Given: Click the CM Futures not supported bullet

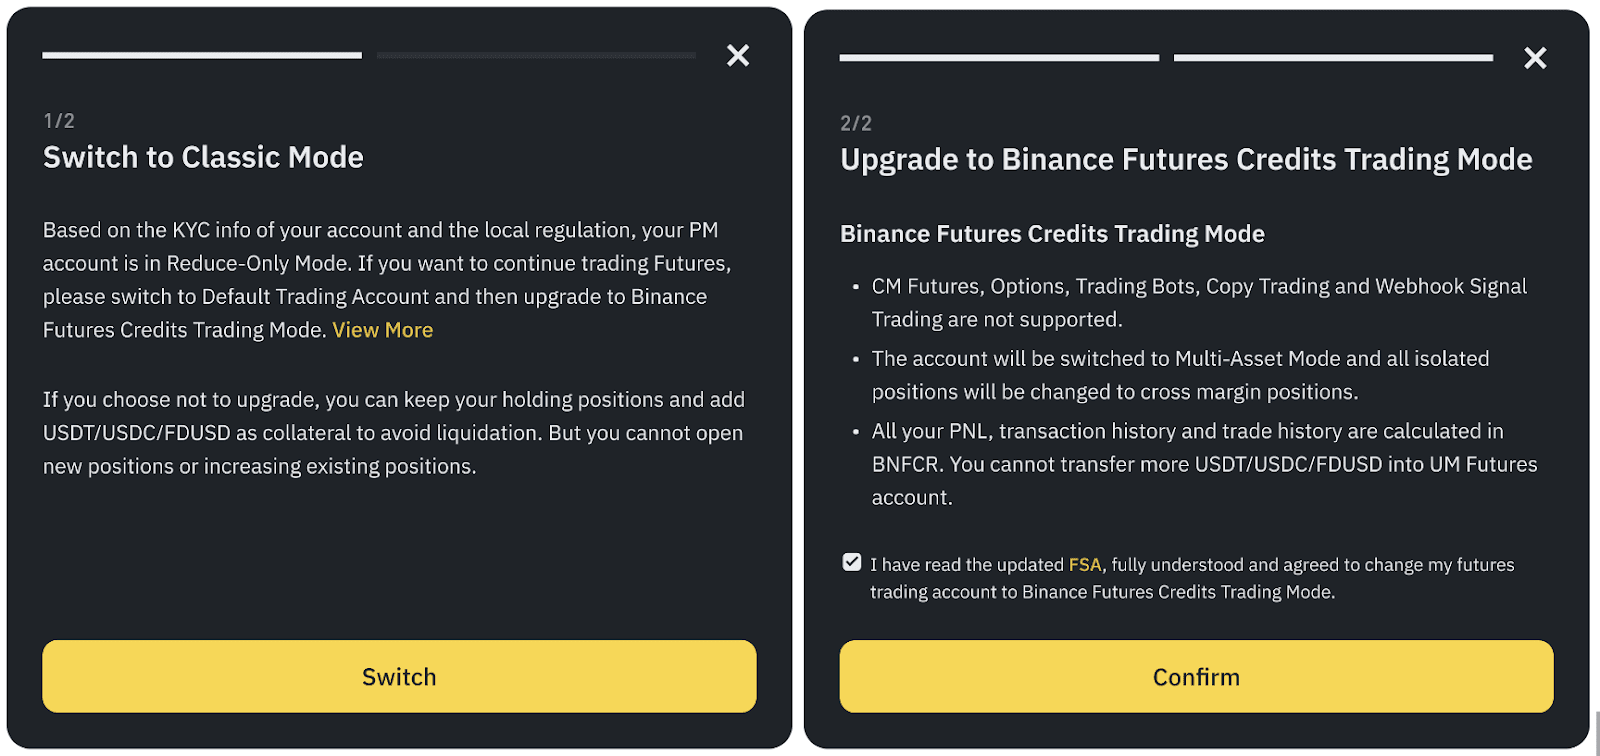Looking at the screenshot, I should point(1198,302).
